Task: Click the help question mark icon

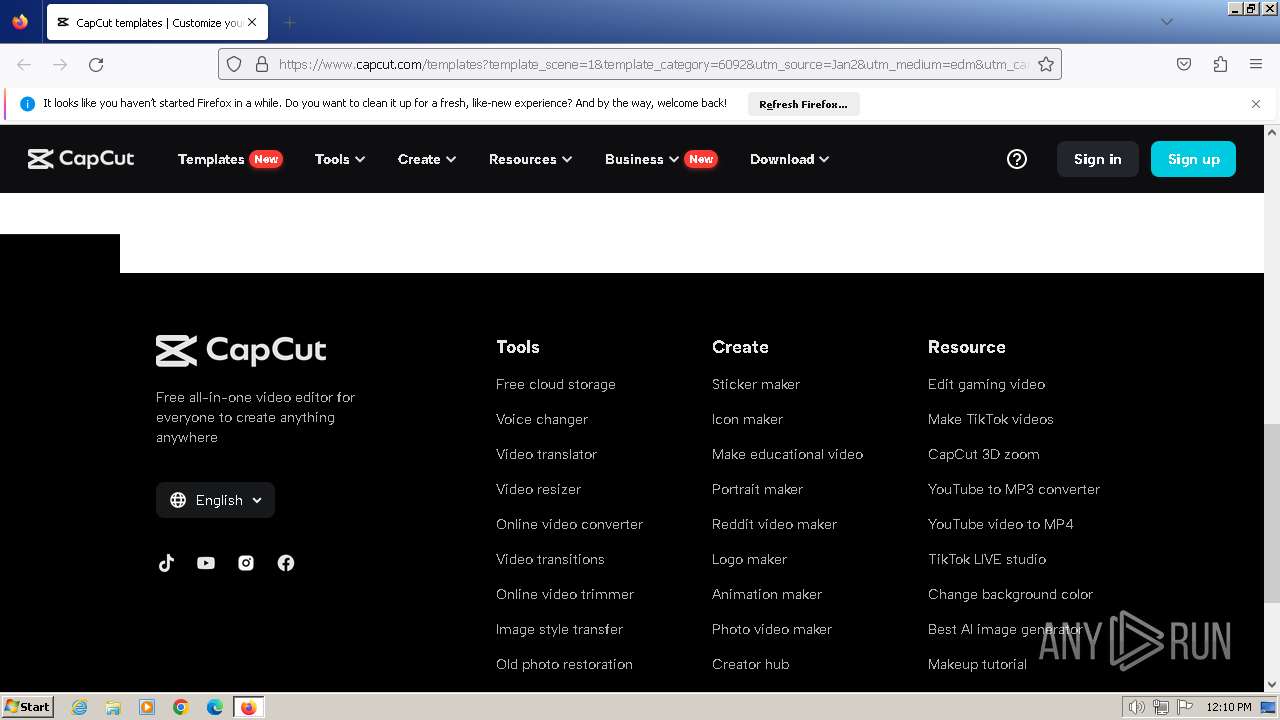Action: click(x=1017, y=159)
